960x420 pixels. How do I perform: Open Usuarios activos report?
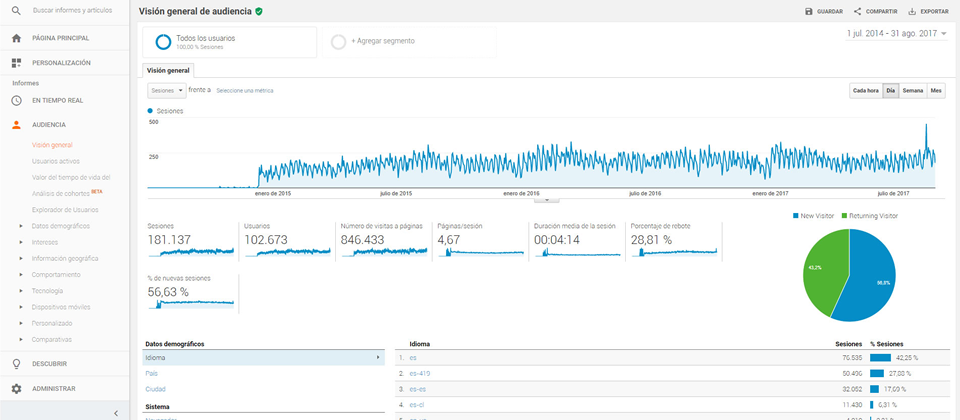pyautogui.click(x=56, y=162)
